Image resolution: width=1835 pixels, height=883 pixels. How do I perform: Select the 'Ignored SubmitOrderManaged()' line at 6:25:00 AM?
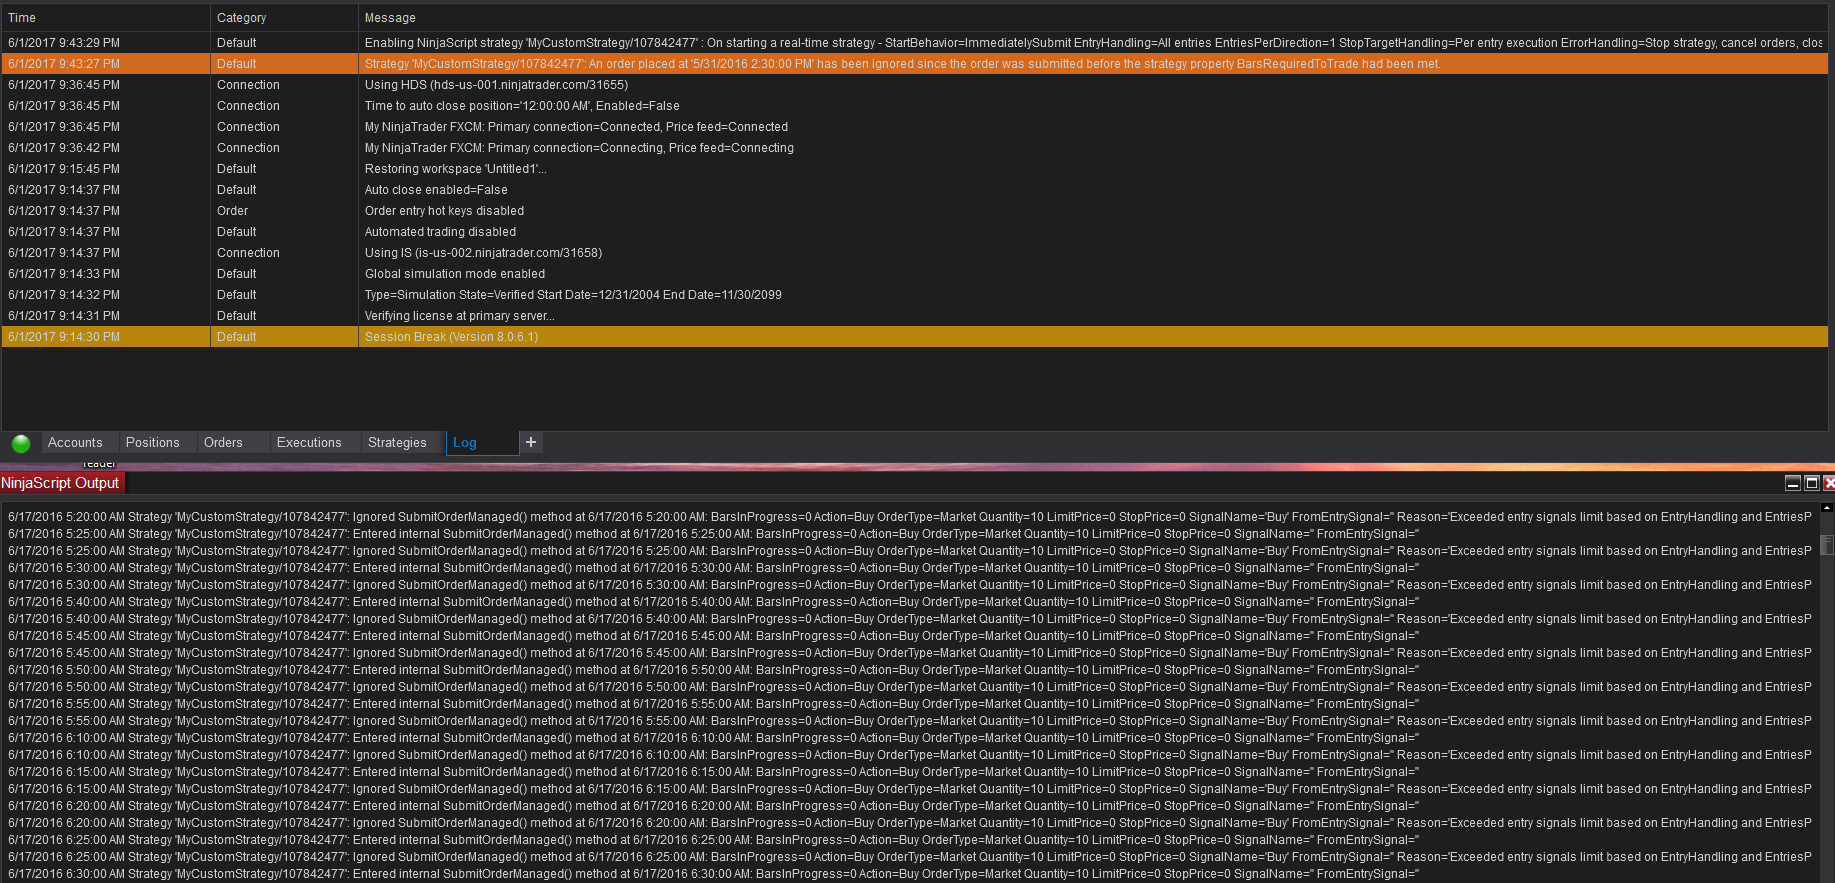pyautogui.click(x=910, y=857)
